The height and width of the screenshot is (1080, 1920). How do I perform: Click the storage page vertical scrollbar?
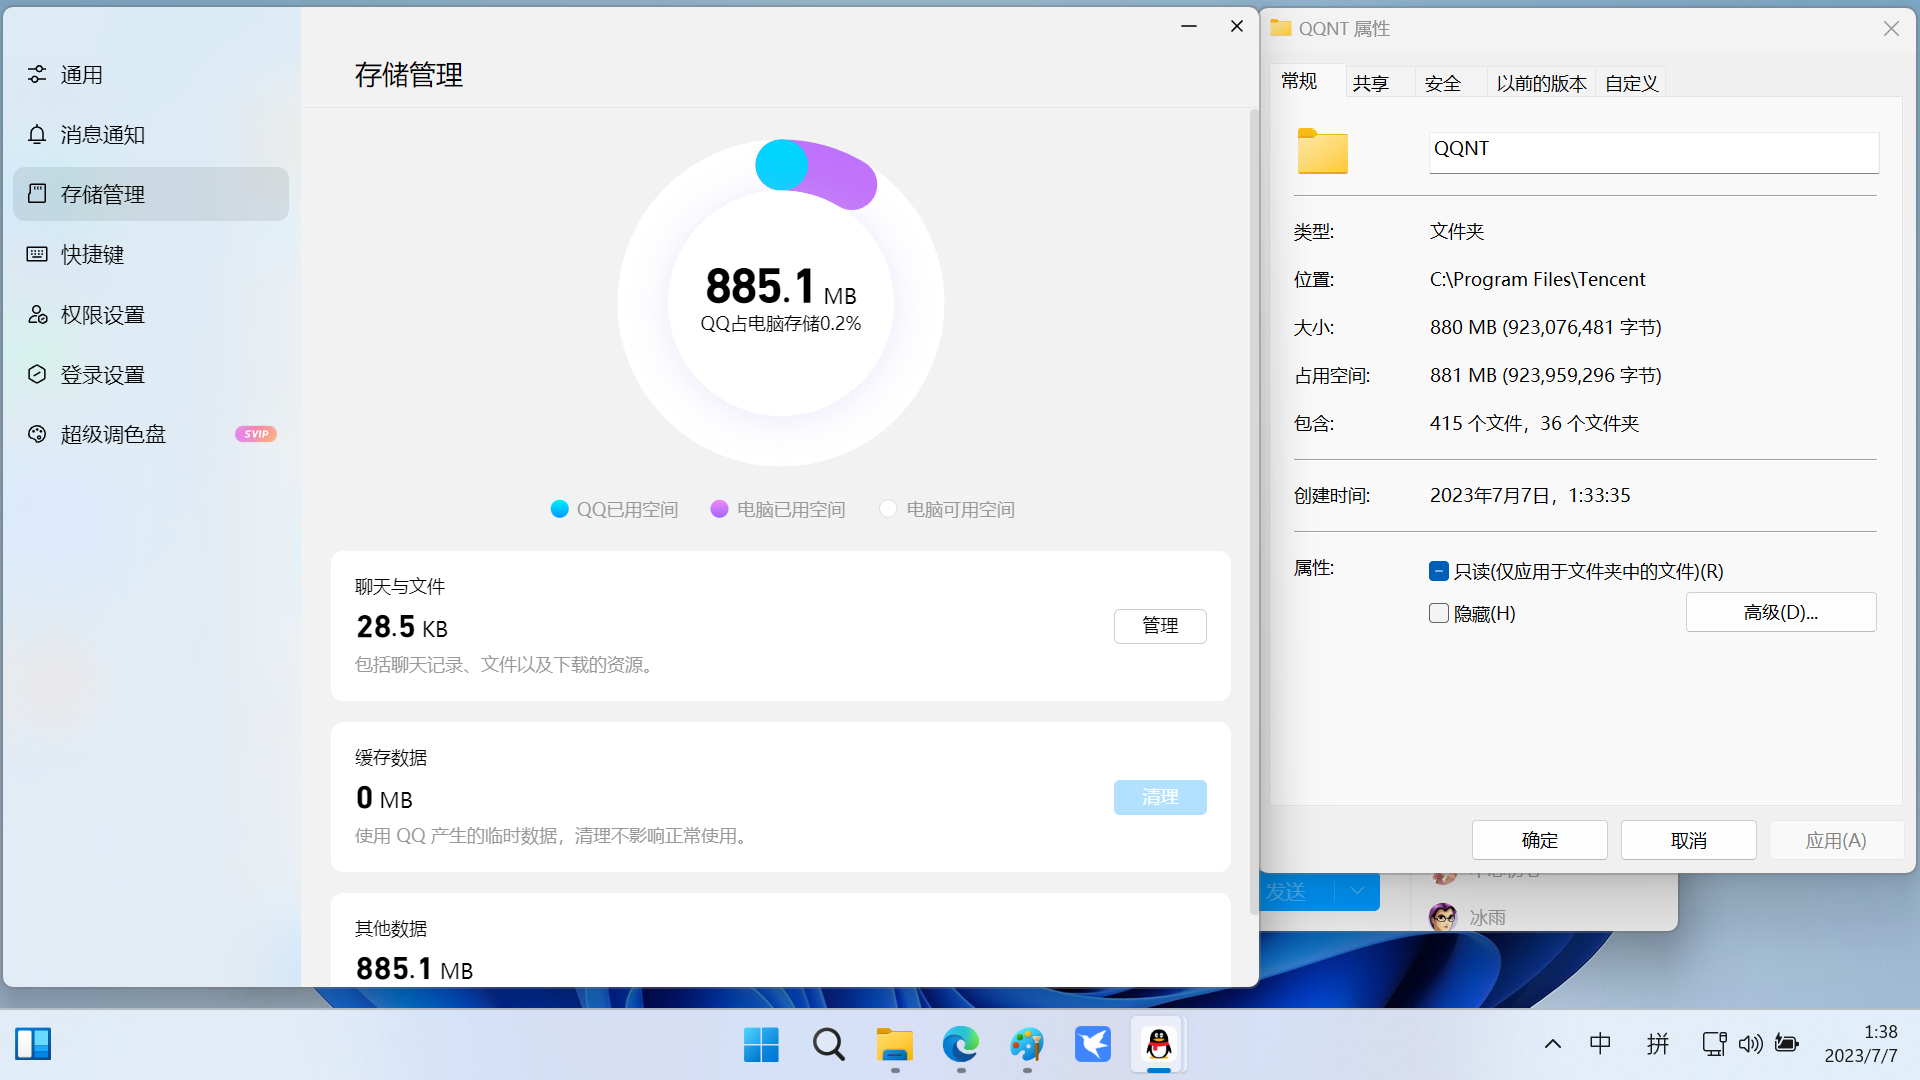[x=1254, y=510]
